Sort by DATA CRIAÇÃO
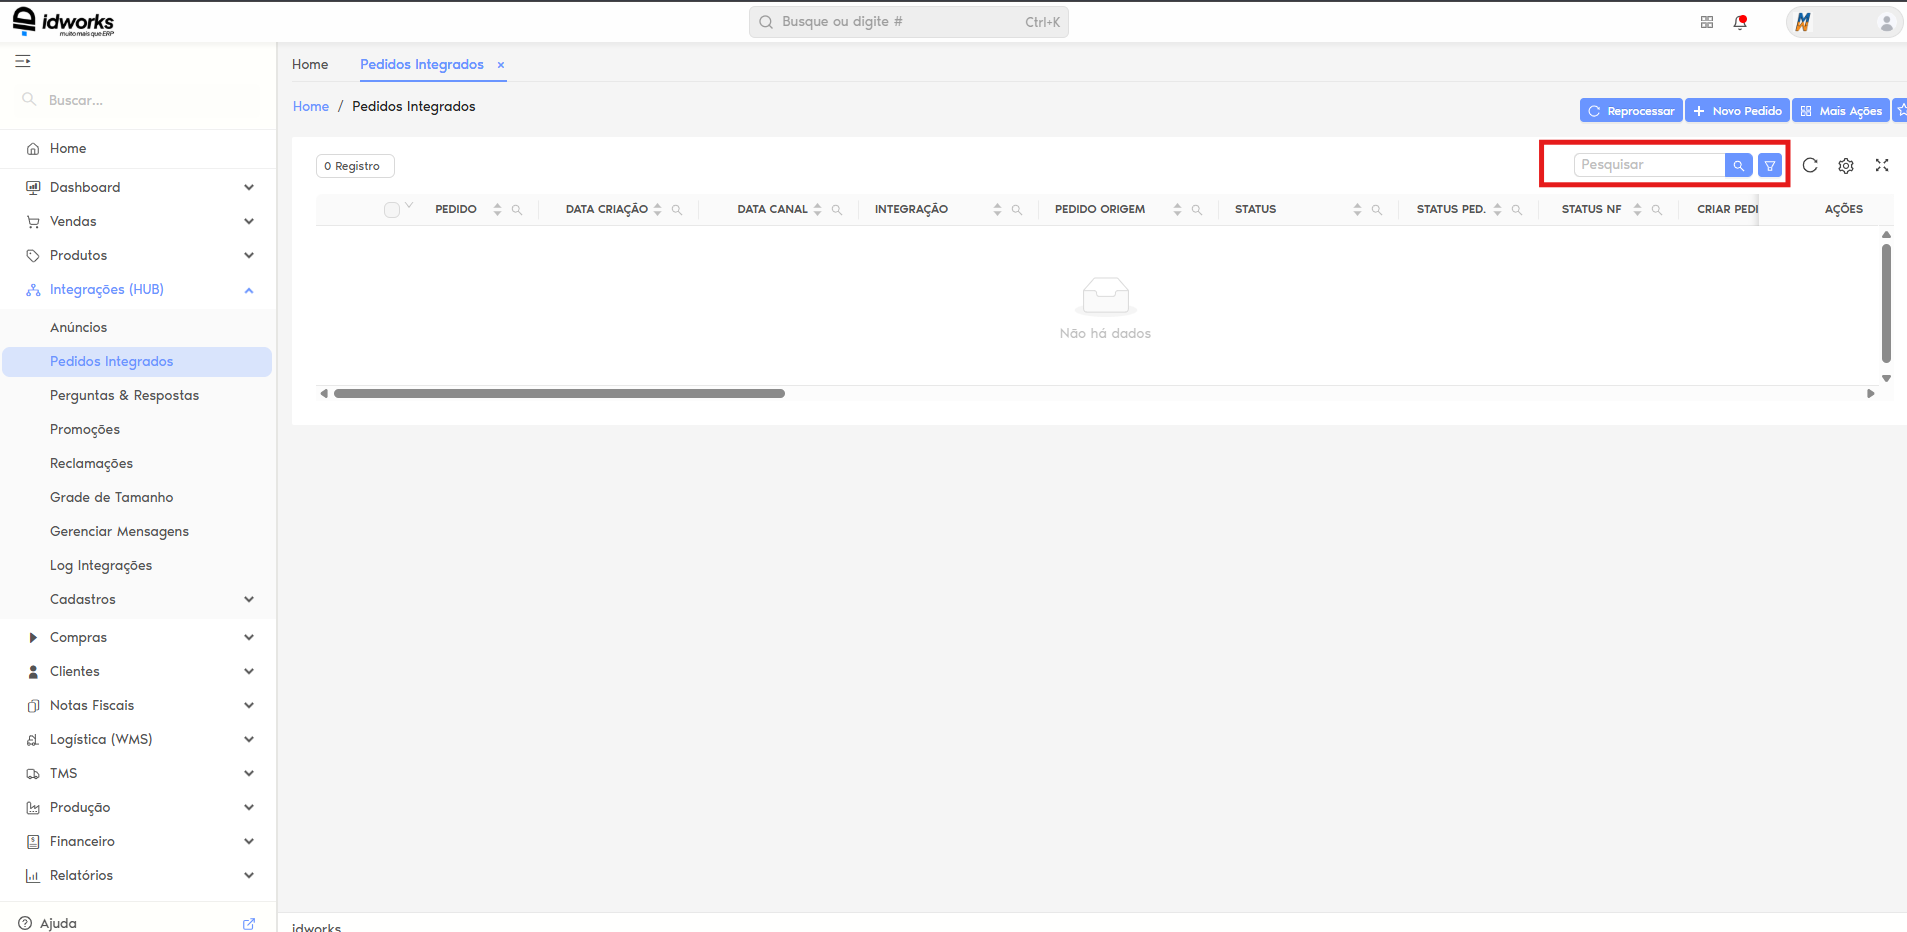The image size is (1907, 932). (x=657, y=209)
